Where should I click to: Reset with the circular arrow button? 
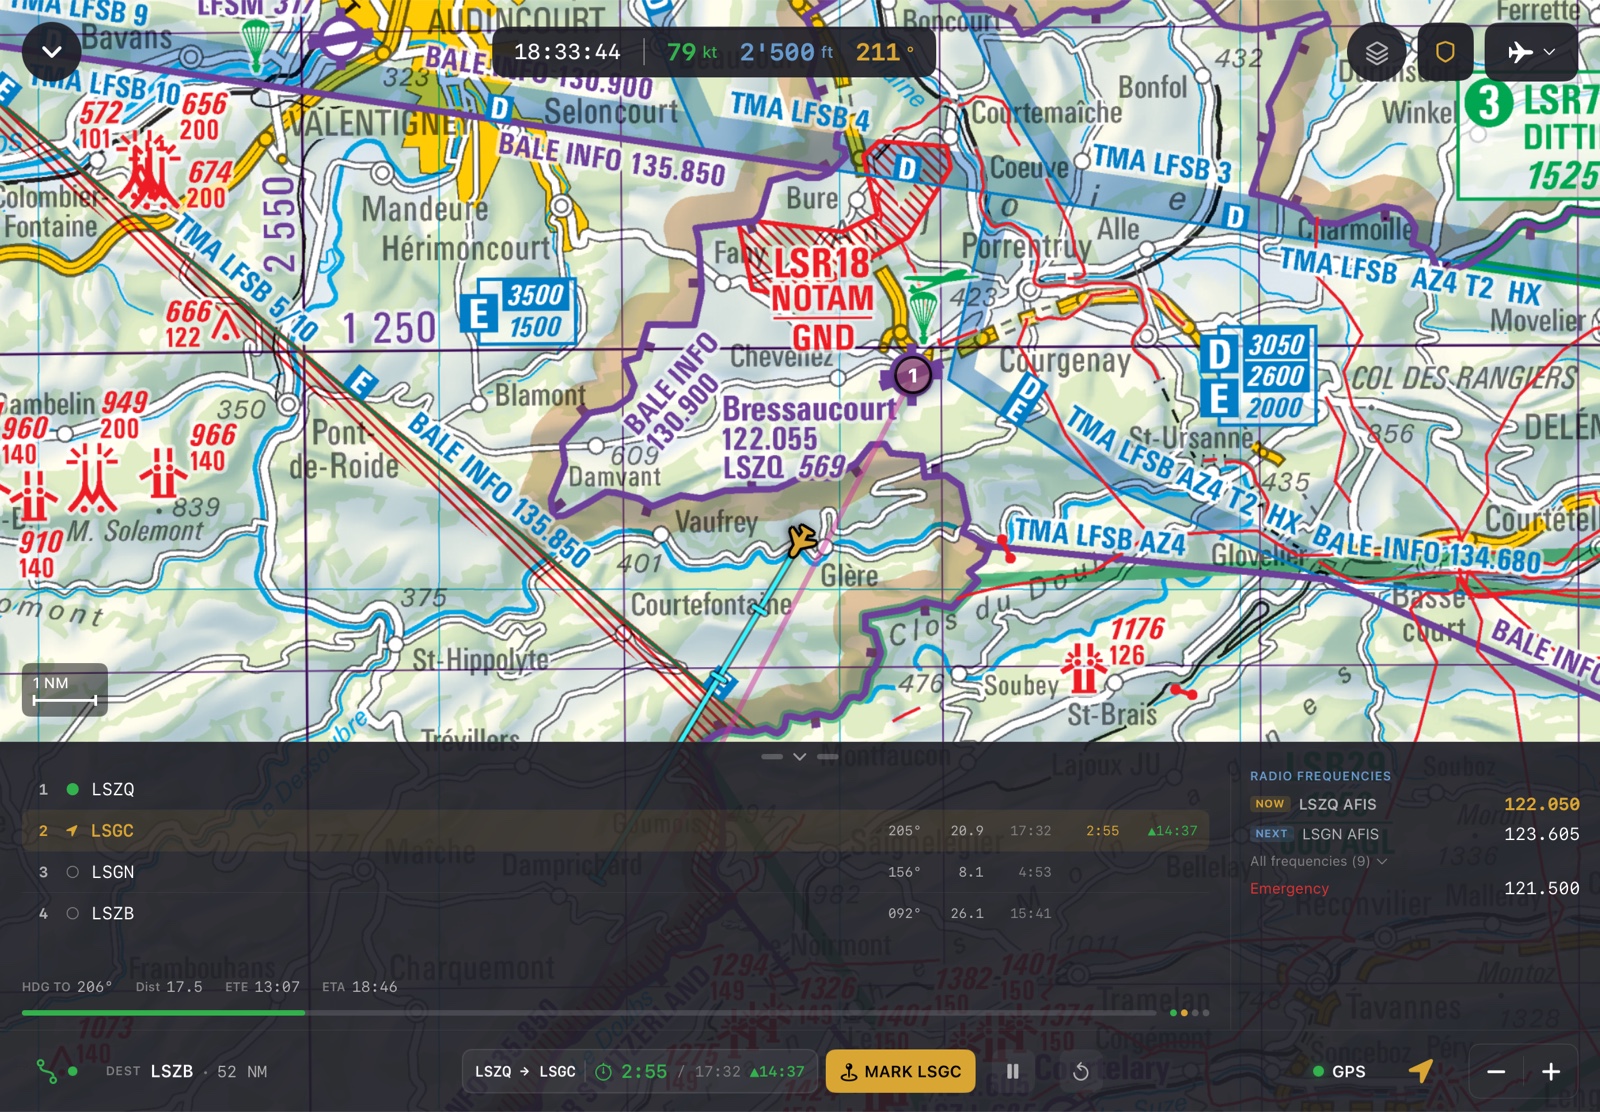coord(1081,1071)
